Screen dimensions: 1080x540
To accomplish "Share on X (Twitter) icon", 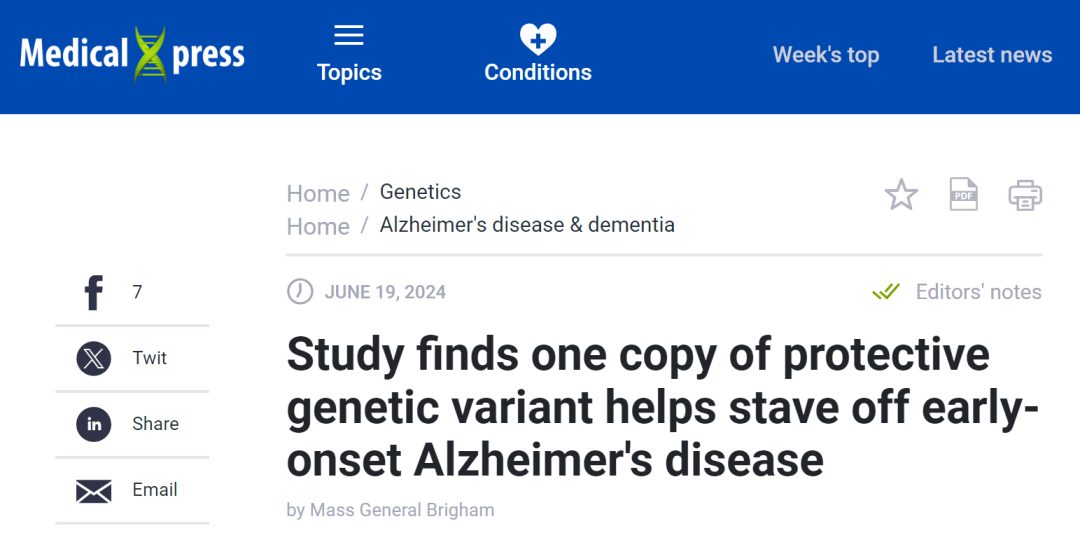I will [94, 358].
